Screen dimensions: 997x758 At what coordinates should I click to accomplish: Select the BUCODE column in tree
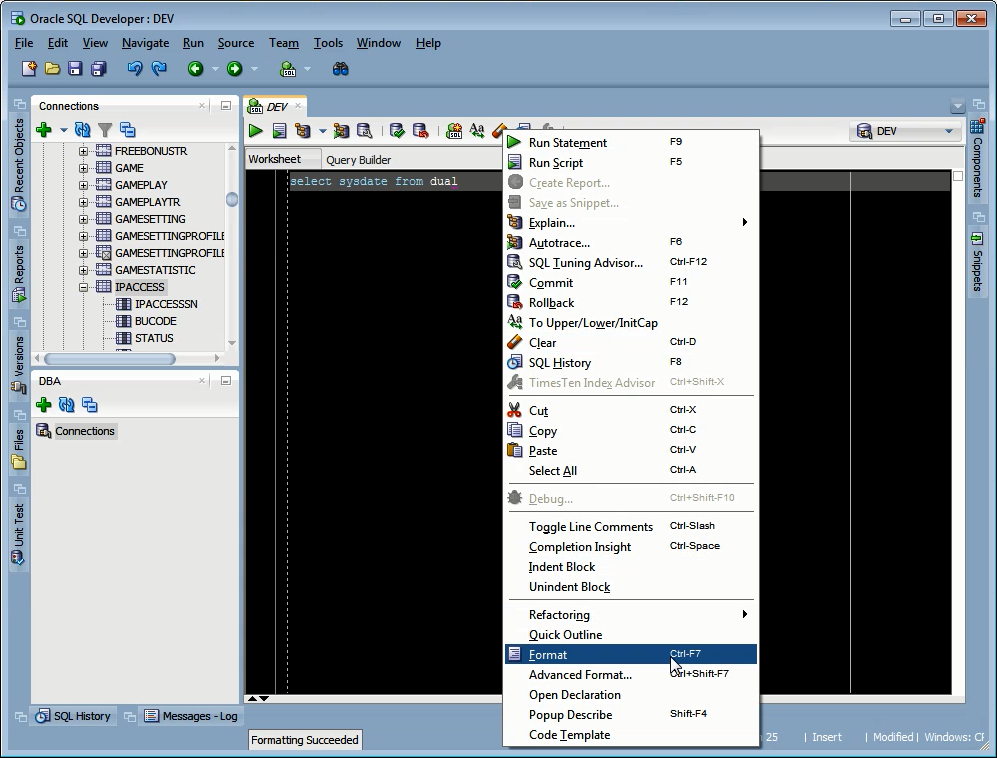156,321
